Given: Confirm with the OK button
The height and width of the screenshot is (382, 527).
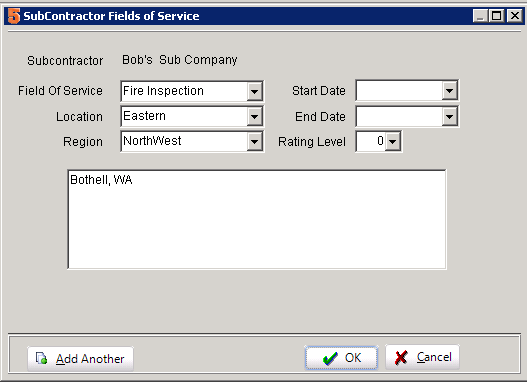Looking at the screenshot, I should (341, 358).
